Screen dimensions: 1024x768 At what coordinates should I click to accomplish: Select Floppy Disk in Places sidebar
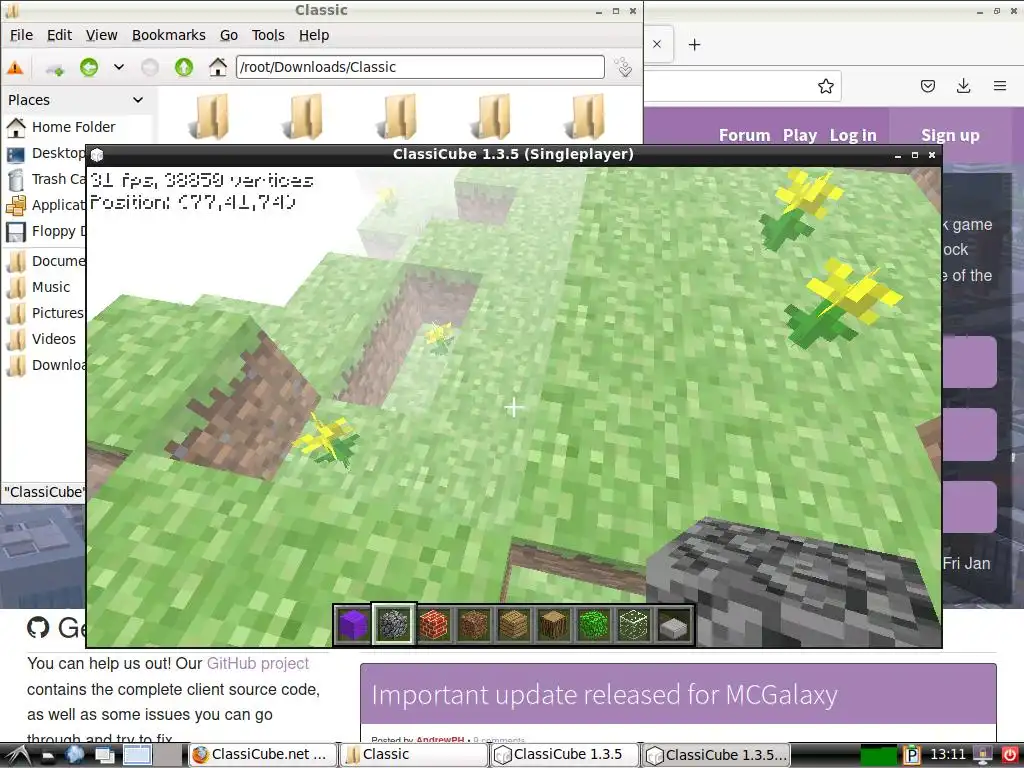click(44, 231)
